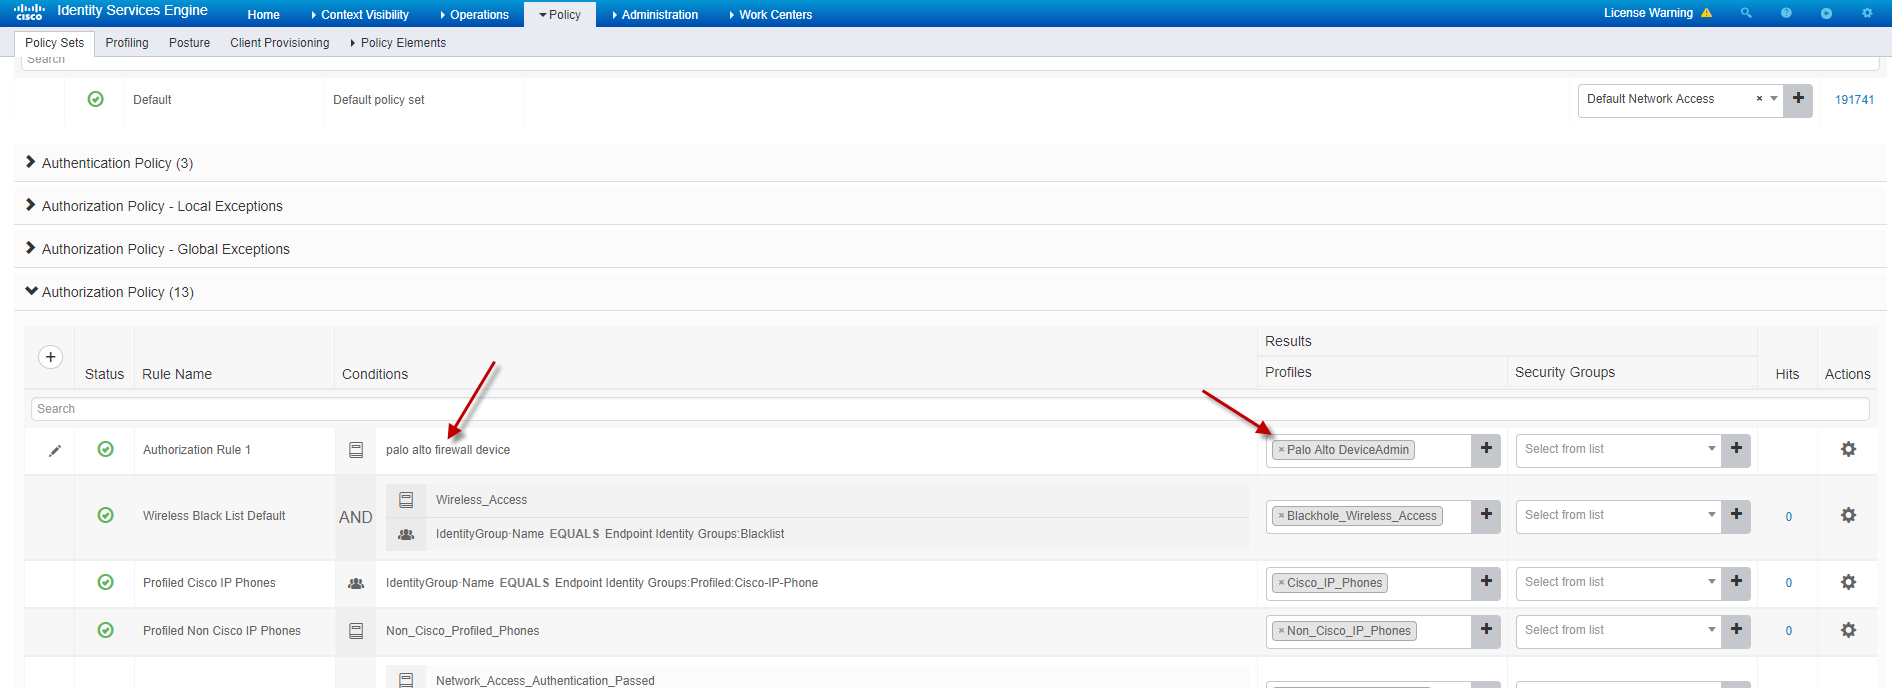Image resolution: width=1892 pixels, height=688 pixels.
Task: Click Network_Access_Authentication_Passed condition
Action: (545, 681)
